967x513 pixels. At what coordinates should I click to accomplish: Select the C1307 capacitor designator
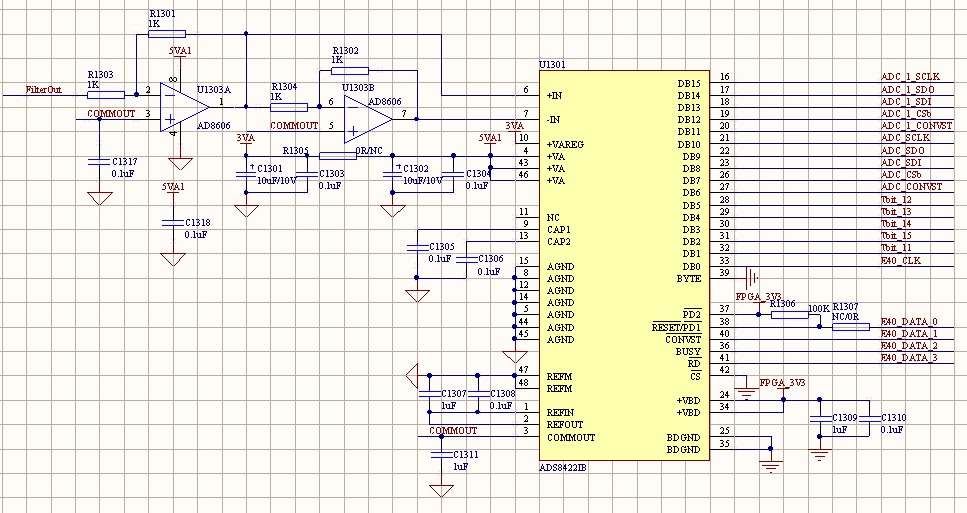pos(454,393)
